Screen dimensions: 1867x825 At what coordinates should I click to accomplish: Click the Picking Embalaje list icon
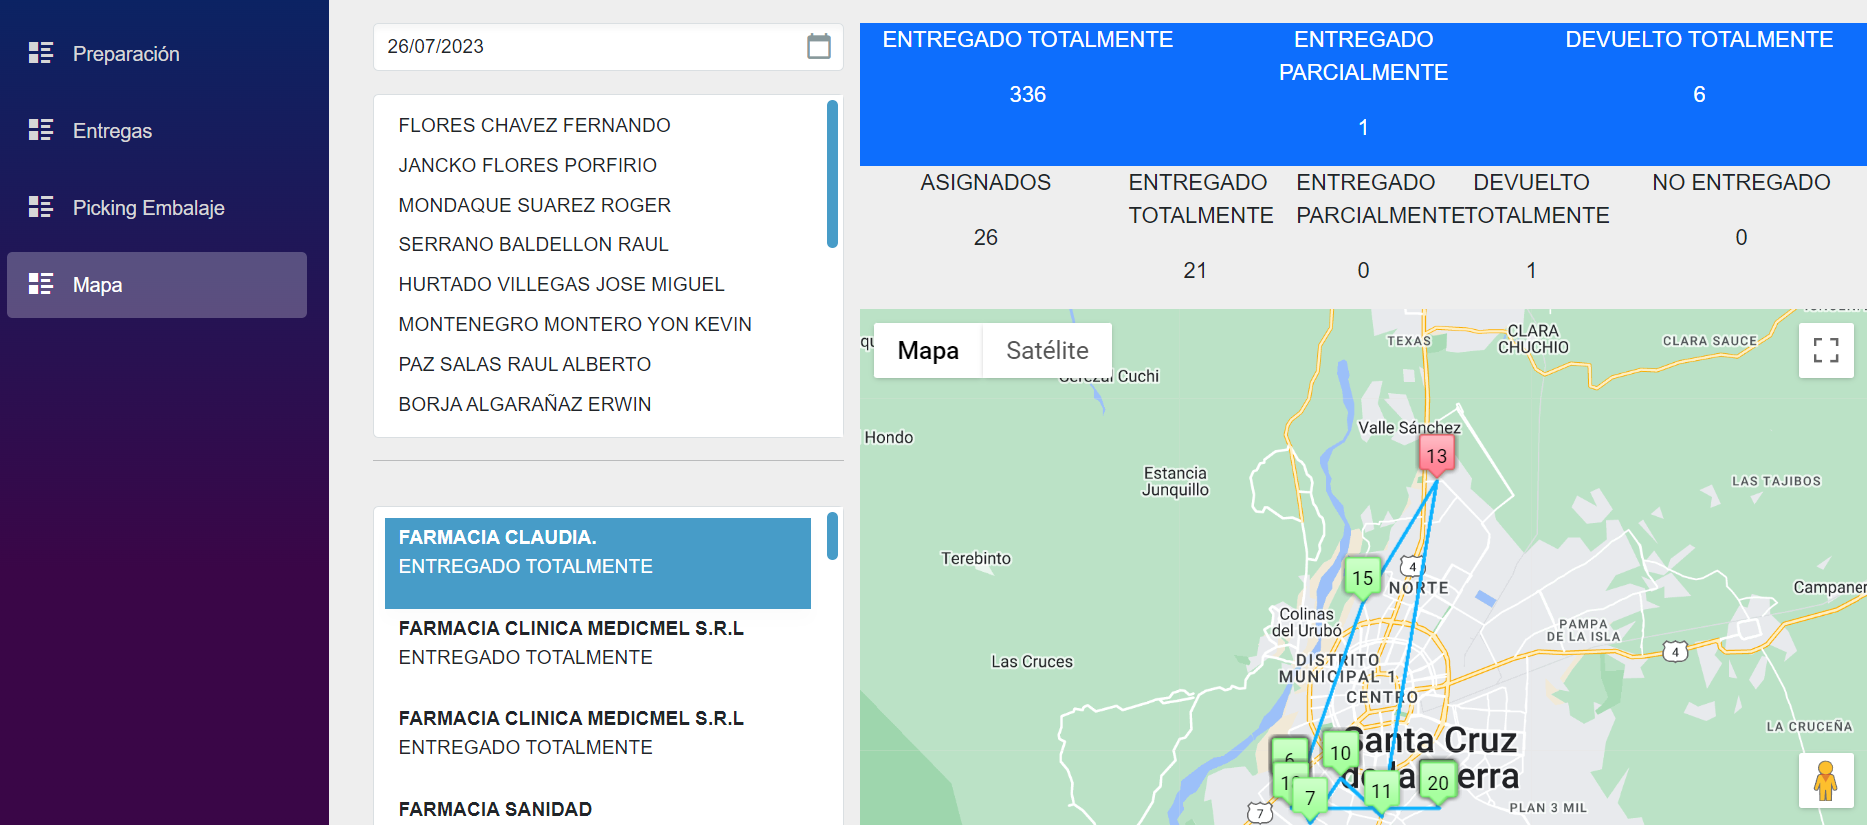point(41,207)
